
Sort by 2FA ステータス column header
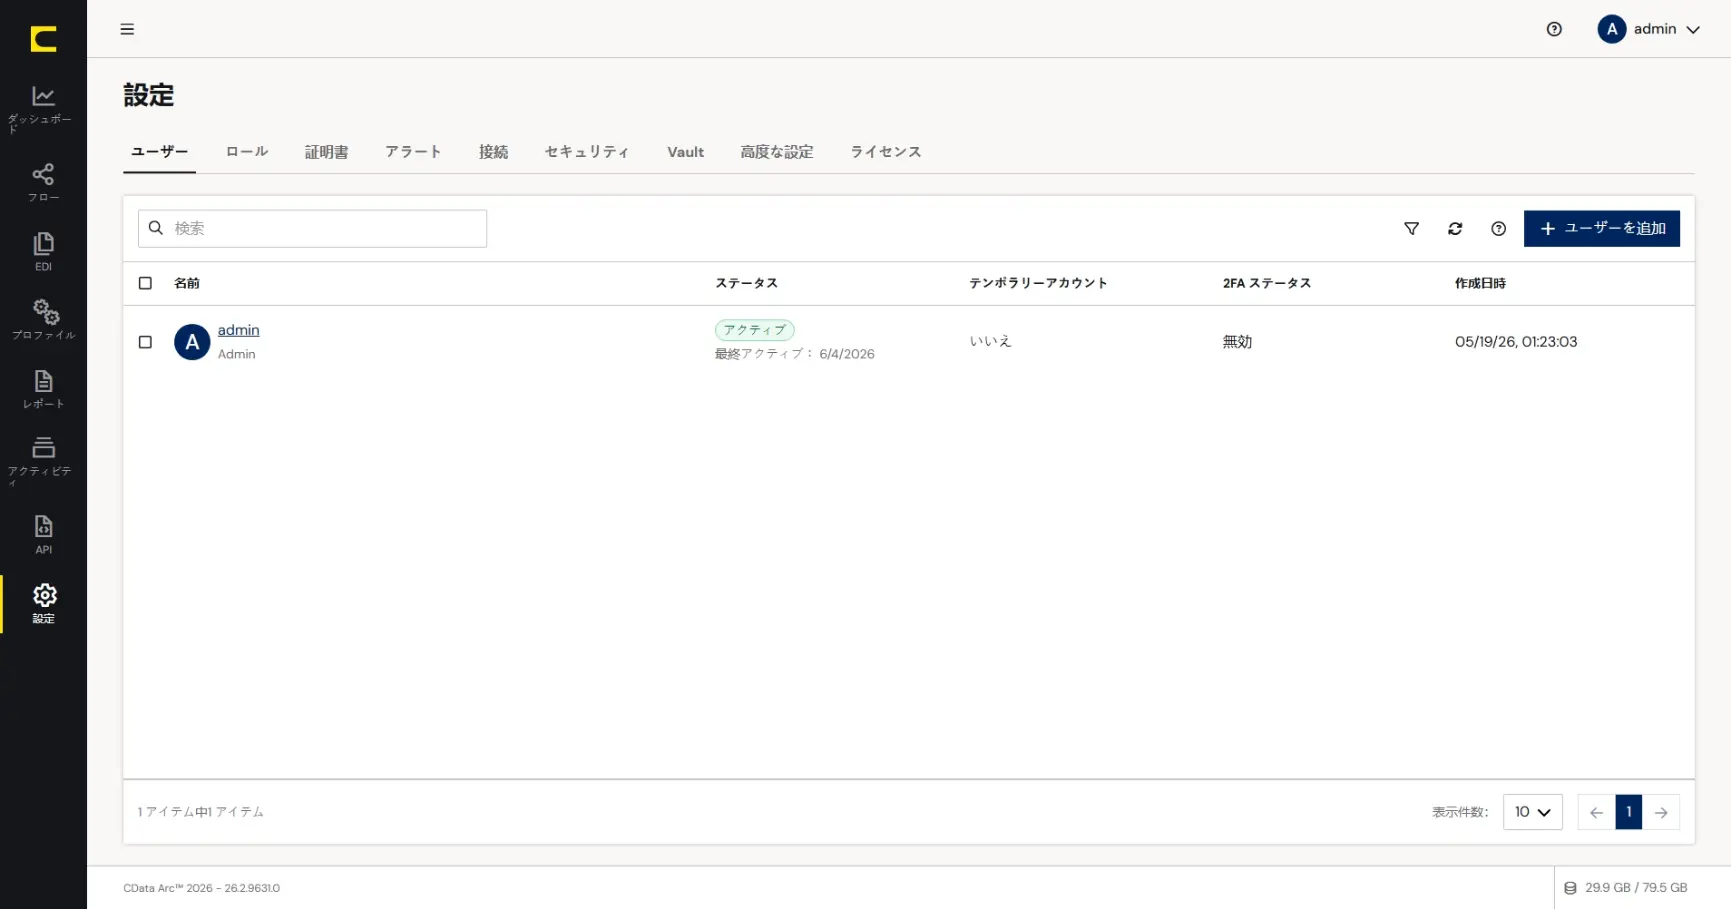(x=1266, y=283)
